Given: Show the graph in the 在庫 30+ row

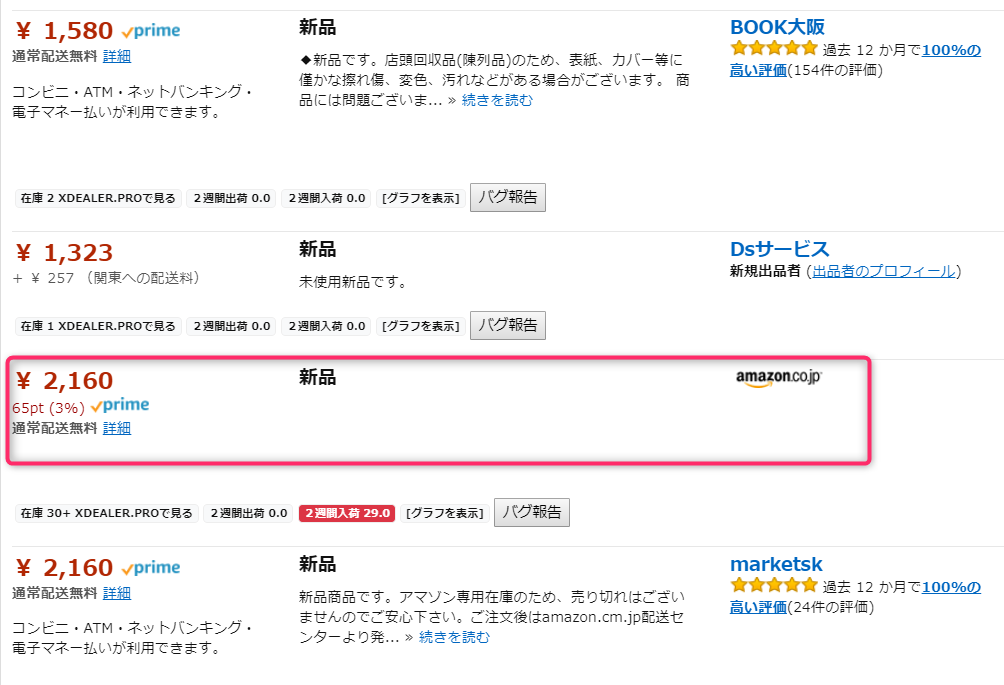Looking at the screenshot, I should click(x=445, y=513).
